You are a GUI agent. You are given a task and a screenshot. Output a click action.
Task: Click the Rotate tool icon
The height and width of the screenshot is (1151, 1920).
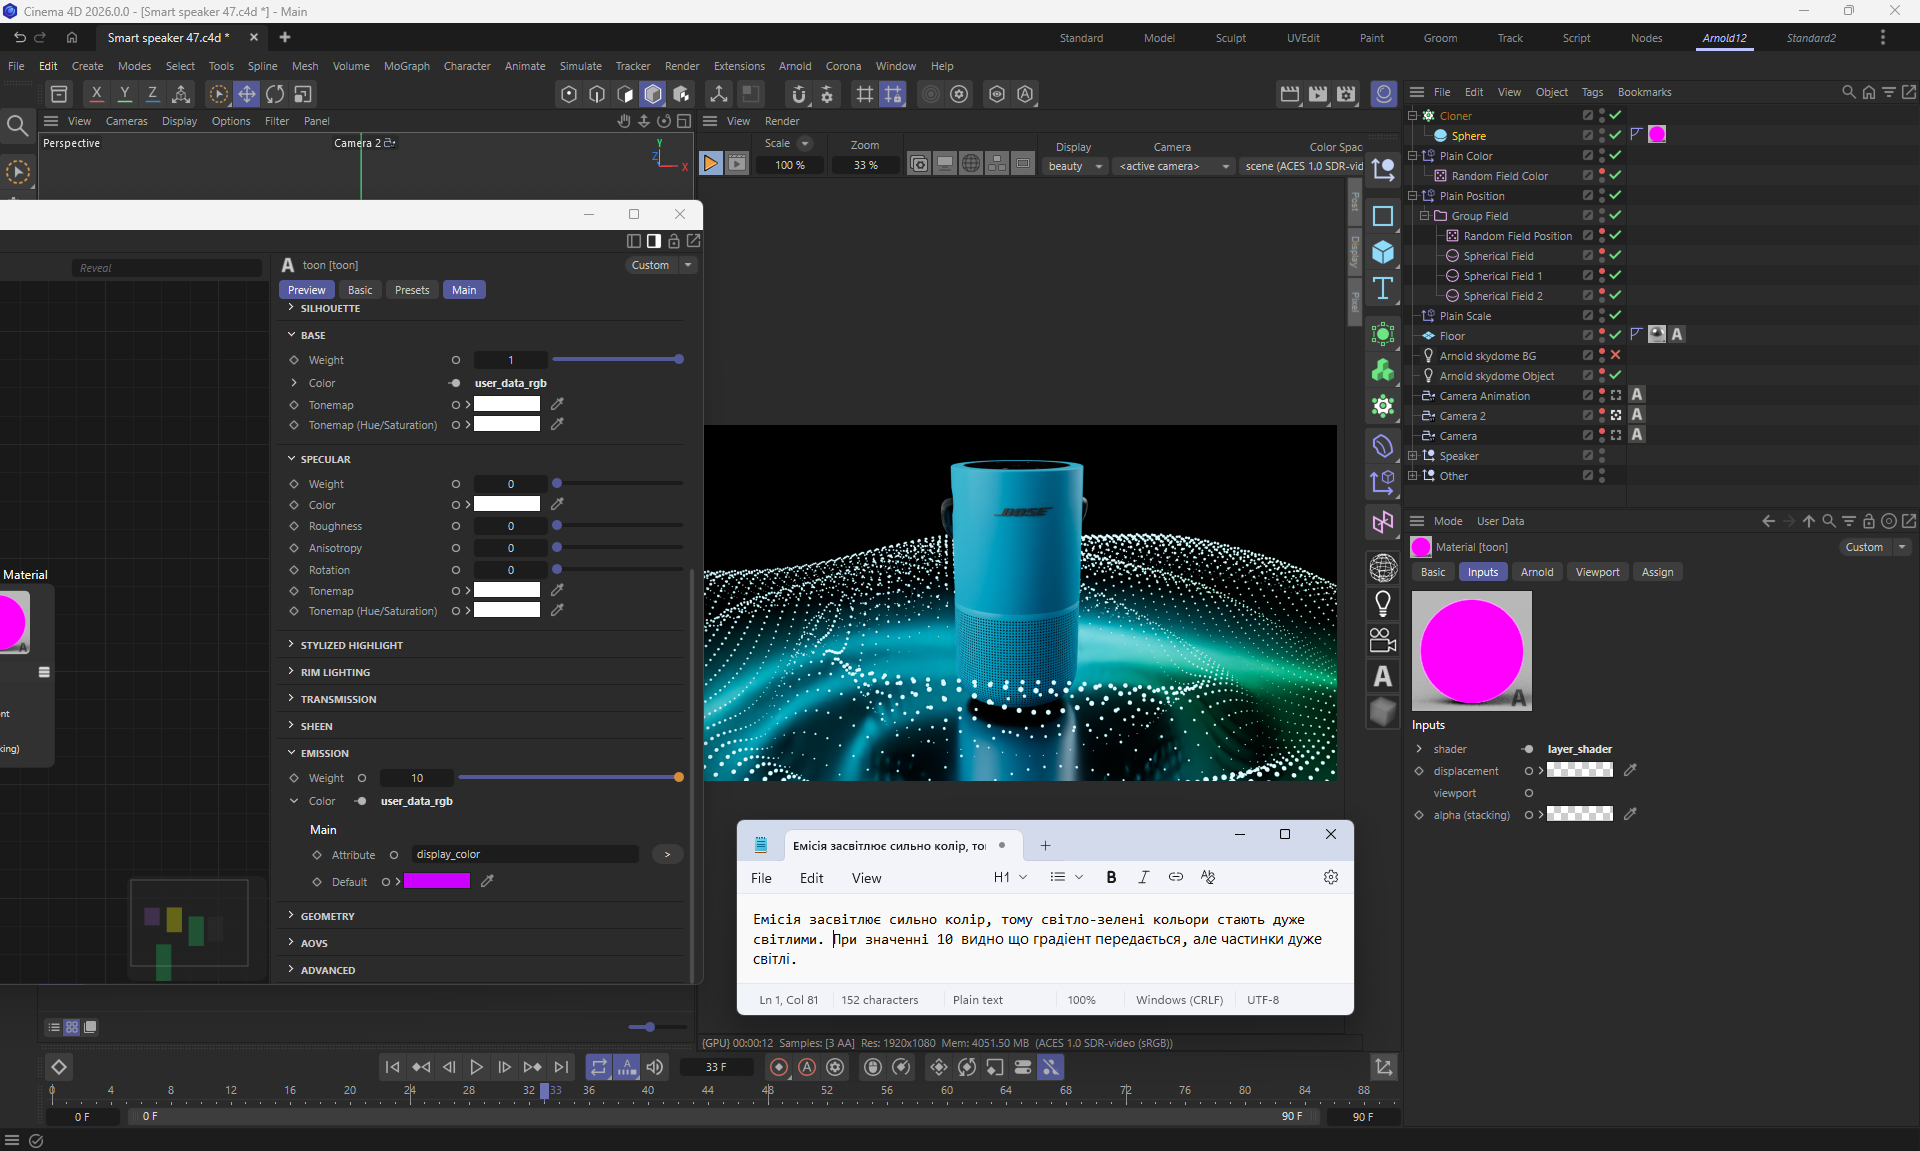point(274,94)
